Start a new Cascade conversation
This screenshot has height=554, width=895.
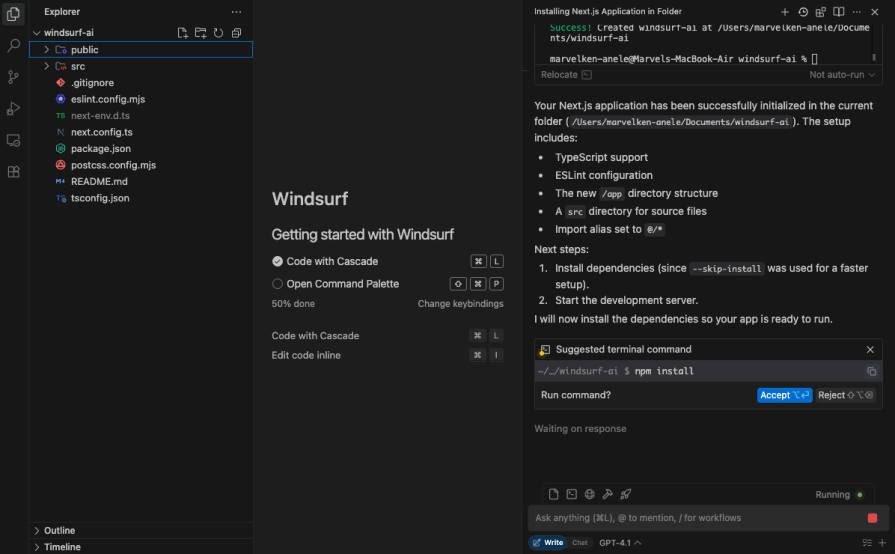pyautogui.click(x=785, y=11)
